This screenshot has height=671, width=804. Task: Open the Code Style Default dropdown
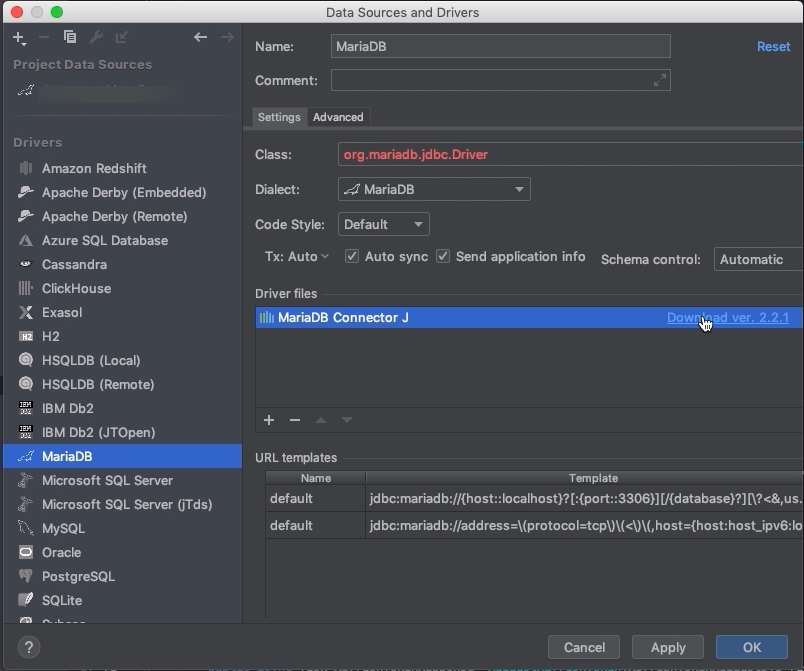tap(384, 224)
